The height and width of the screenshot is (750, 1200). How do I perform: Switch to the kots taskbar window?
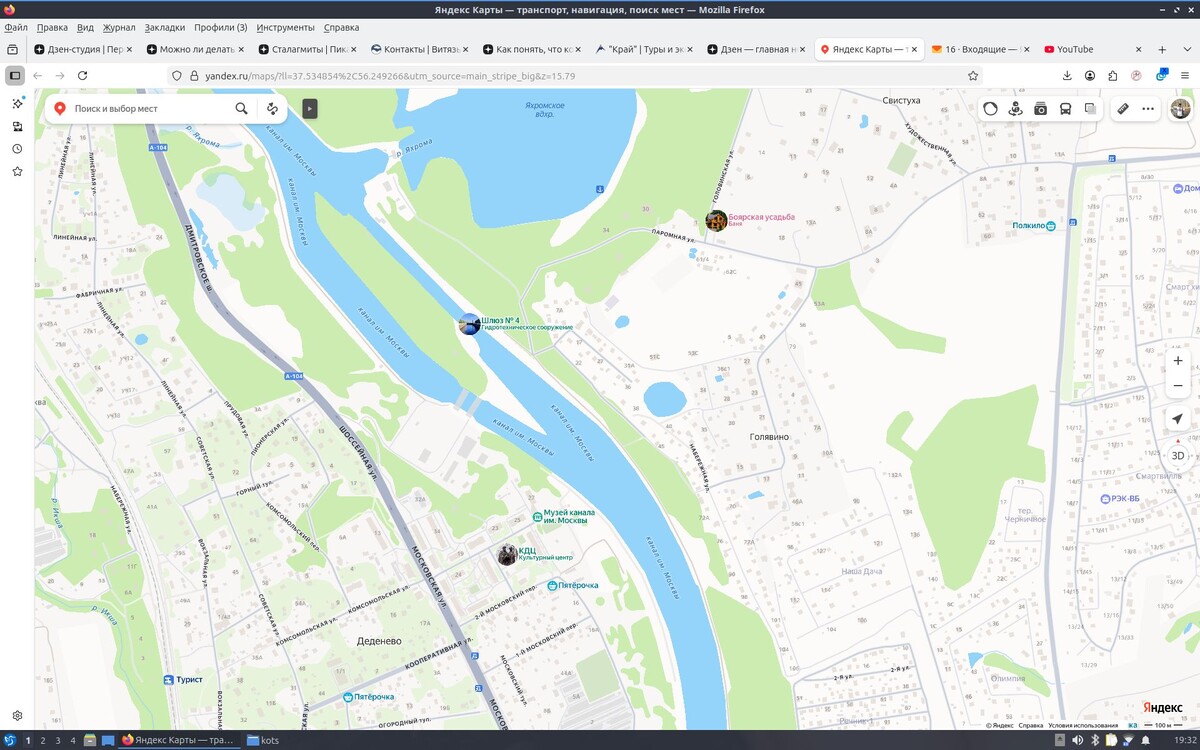click(263, 740)
